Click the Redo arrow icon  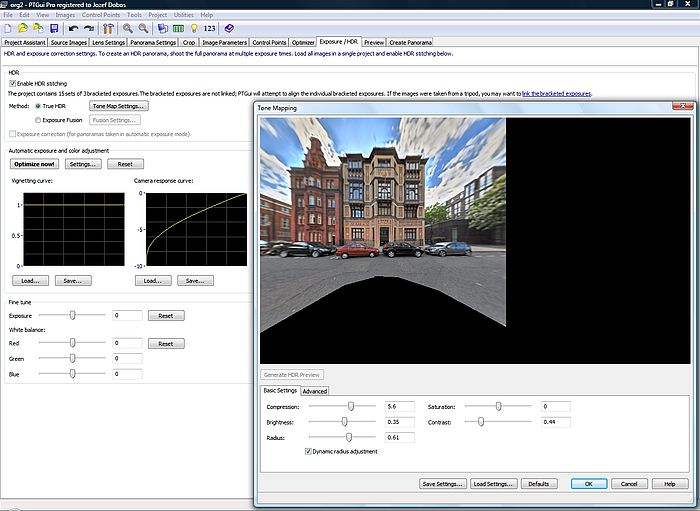click(x=88, y=29)
